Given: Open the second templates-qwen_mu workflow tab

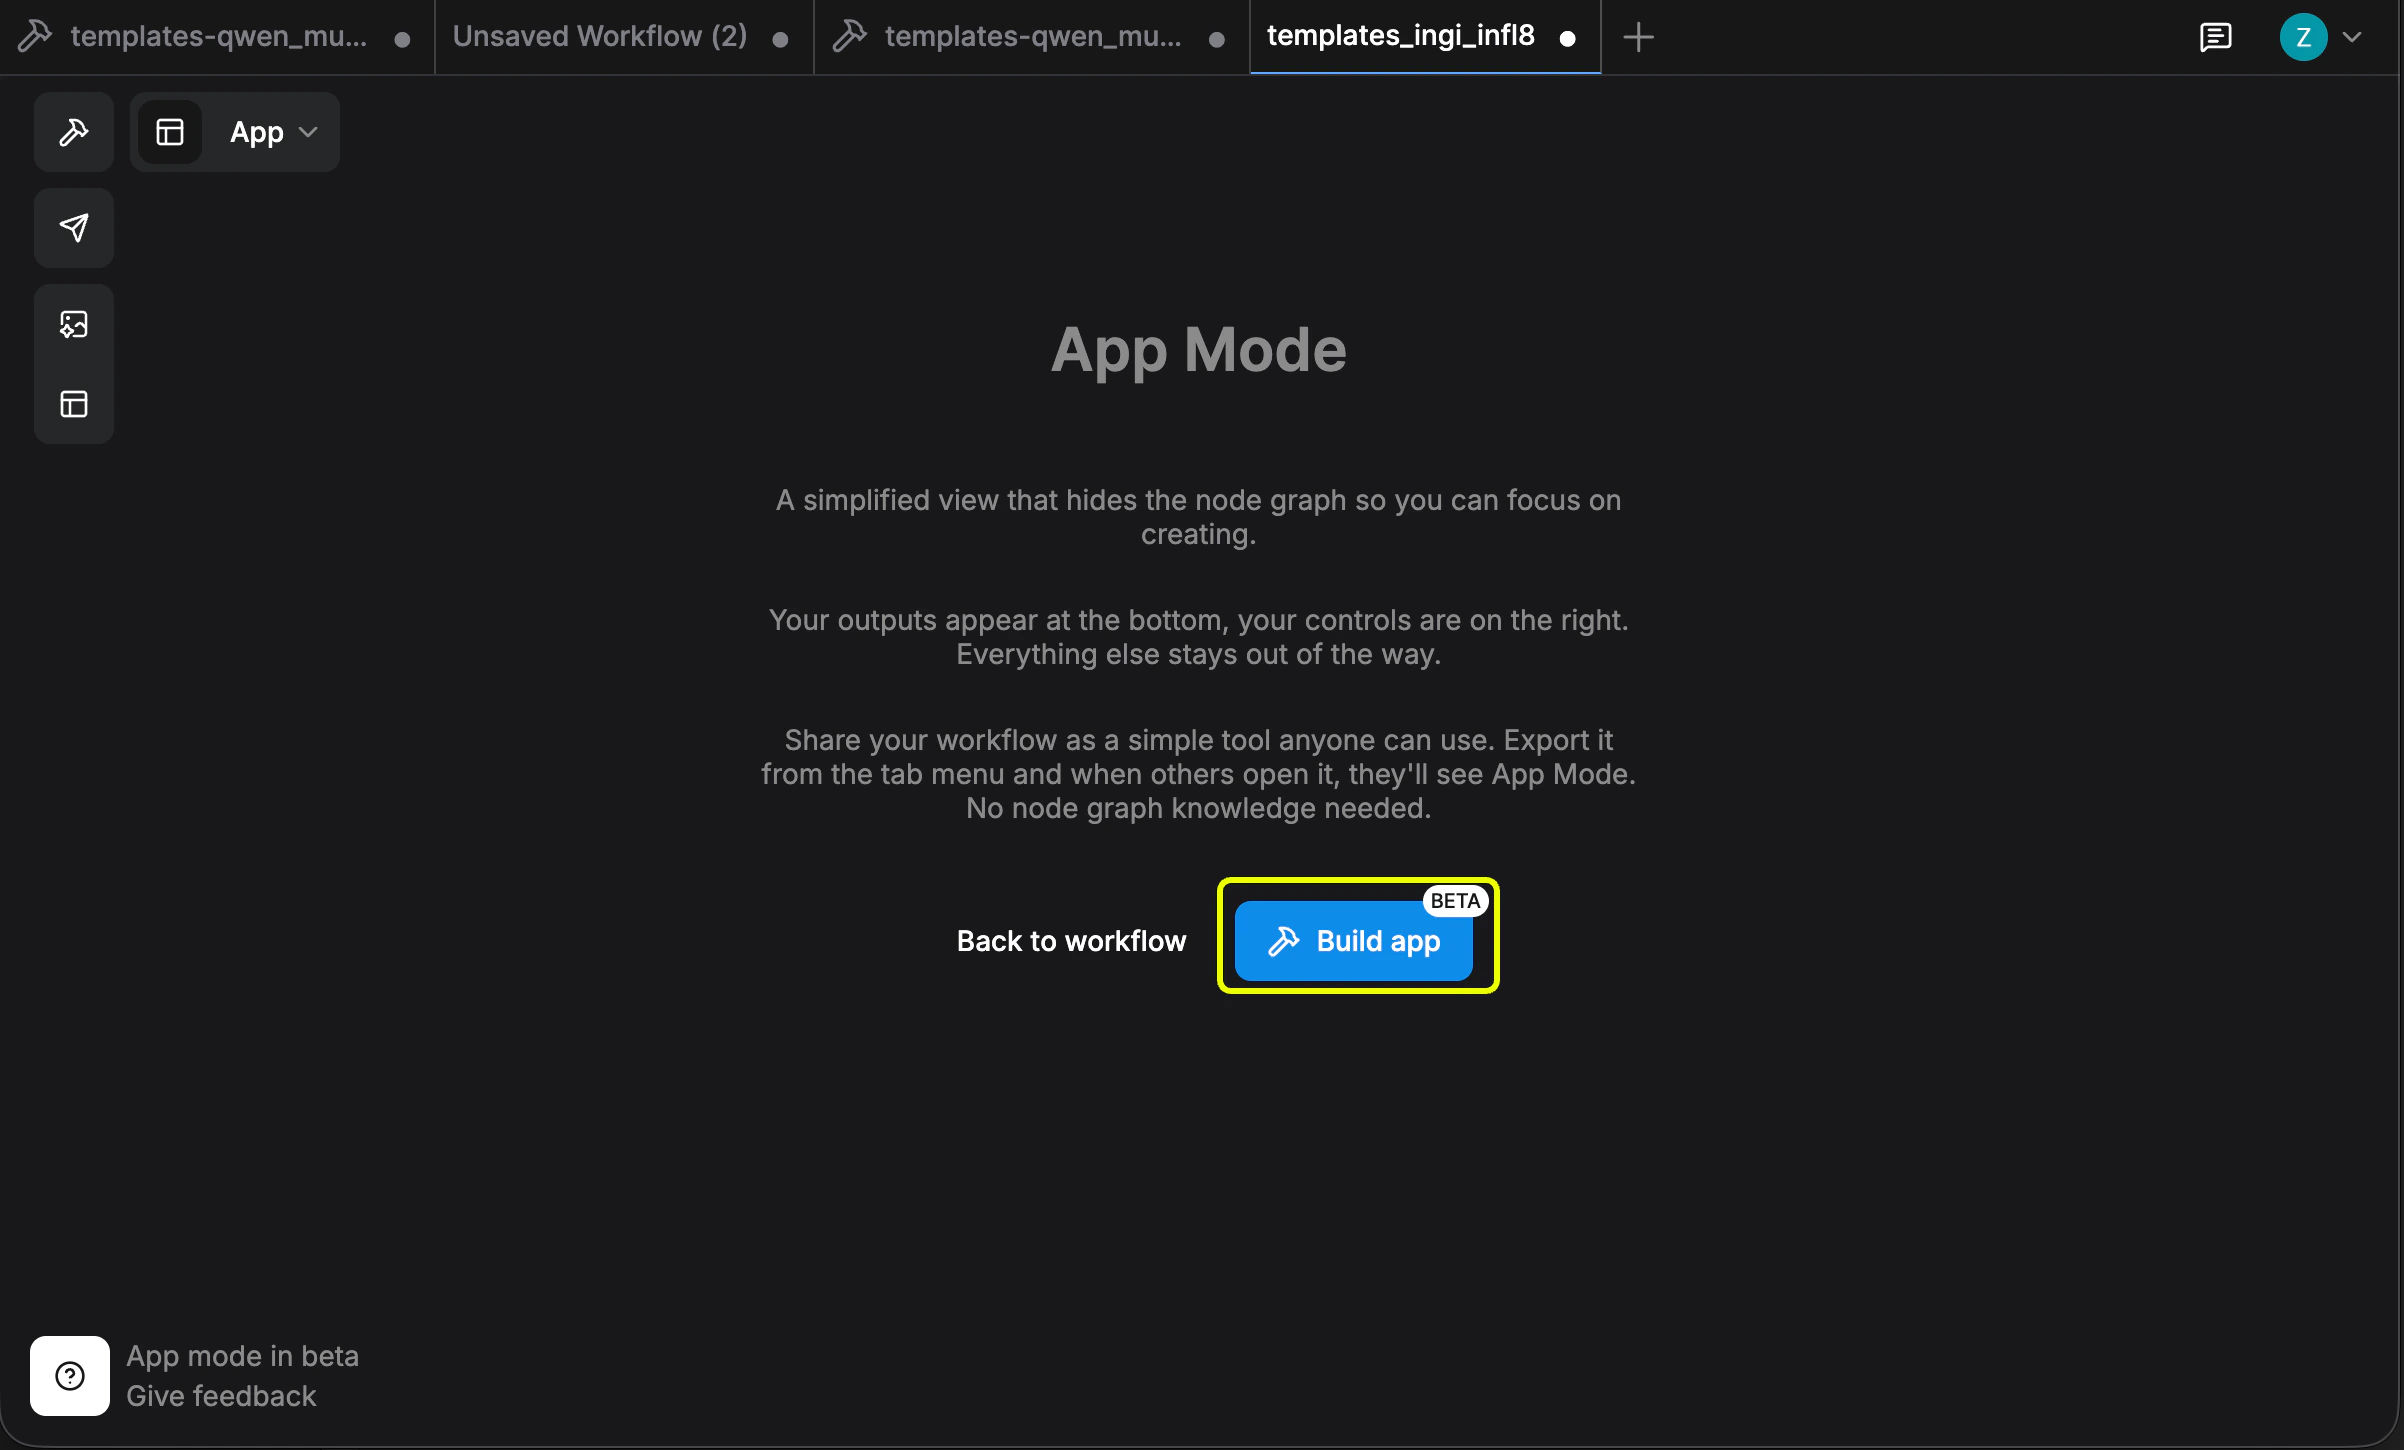Looking at the screenshot, I should pyautogui.click(x=1030, y=36).
